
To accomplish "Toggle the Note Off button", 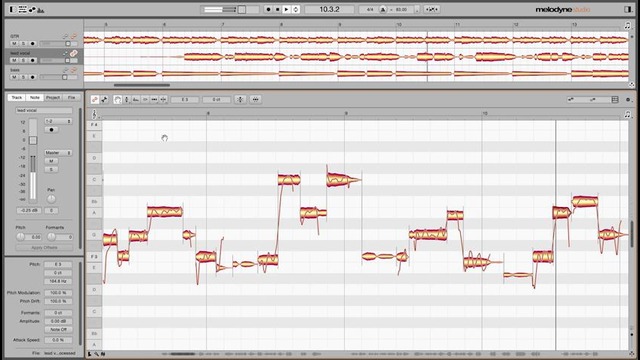I will tap(58, 329).
